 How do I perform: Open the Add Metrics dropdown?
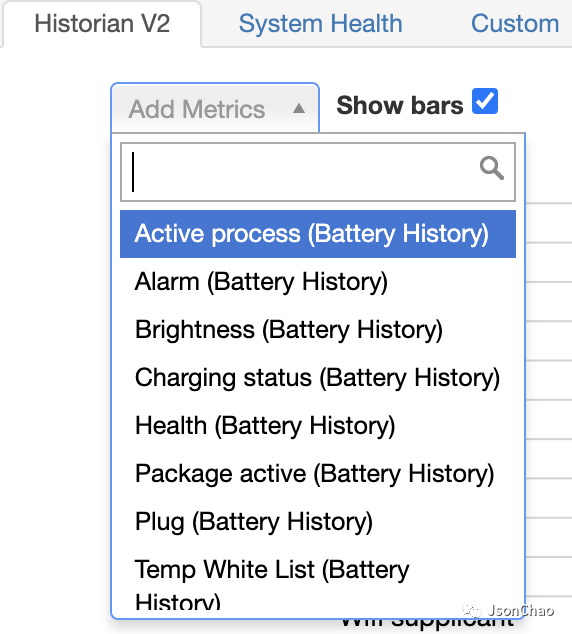pos(215,108)
